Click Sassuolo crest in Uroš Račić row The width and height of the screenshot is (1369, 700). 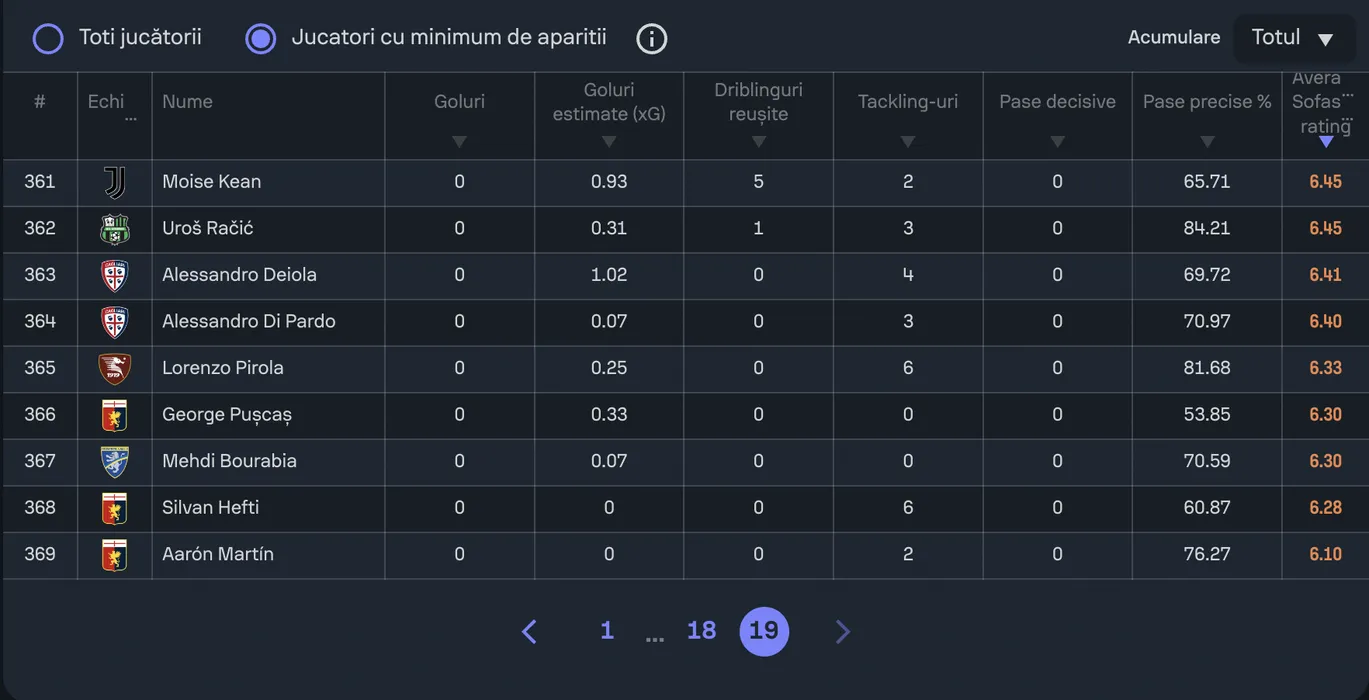pyautogui.click(x=115, y=229)
